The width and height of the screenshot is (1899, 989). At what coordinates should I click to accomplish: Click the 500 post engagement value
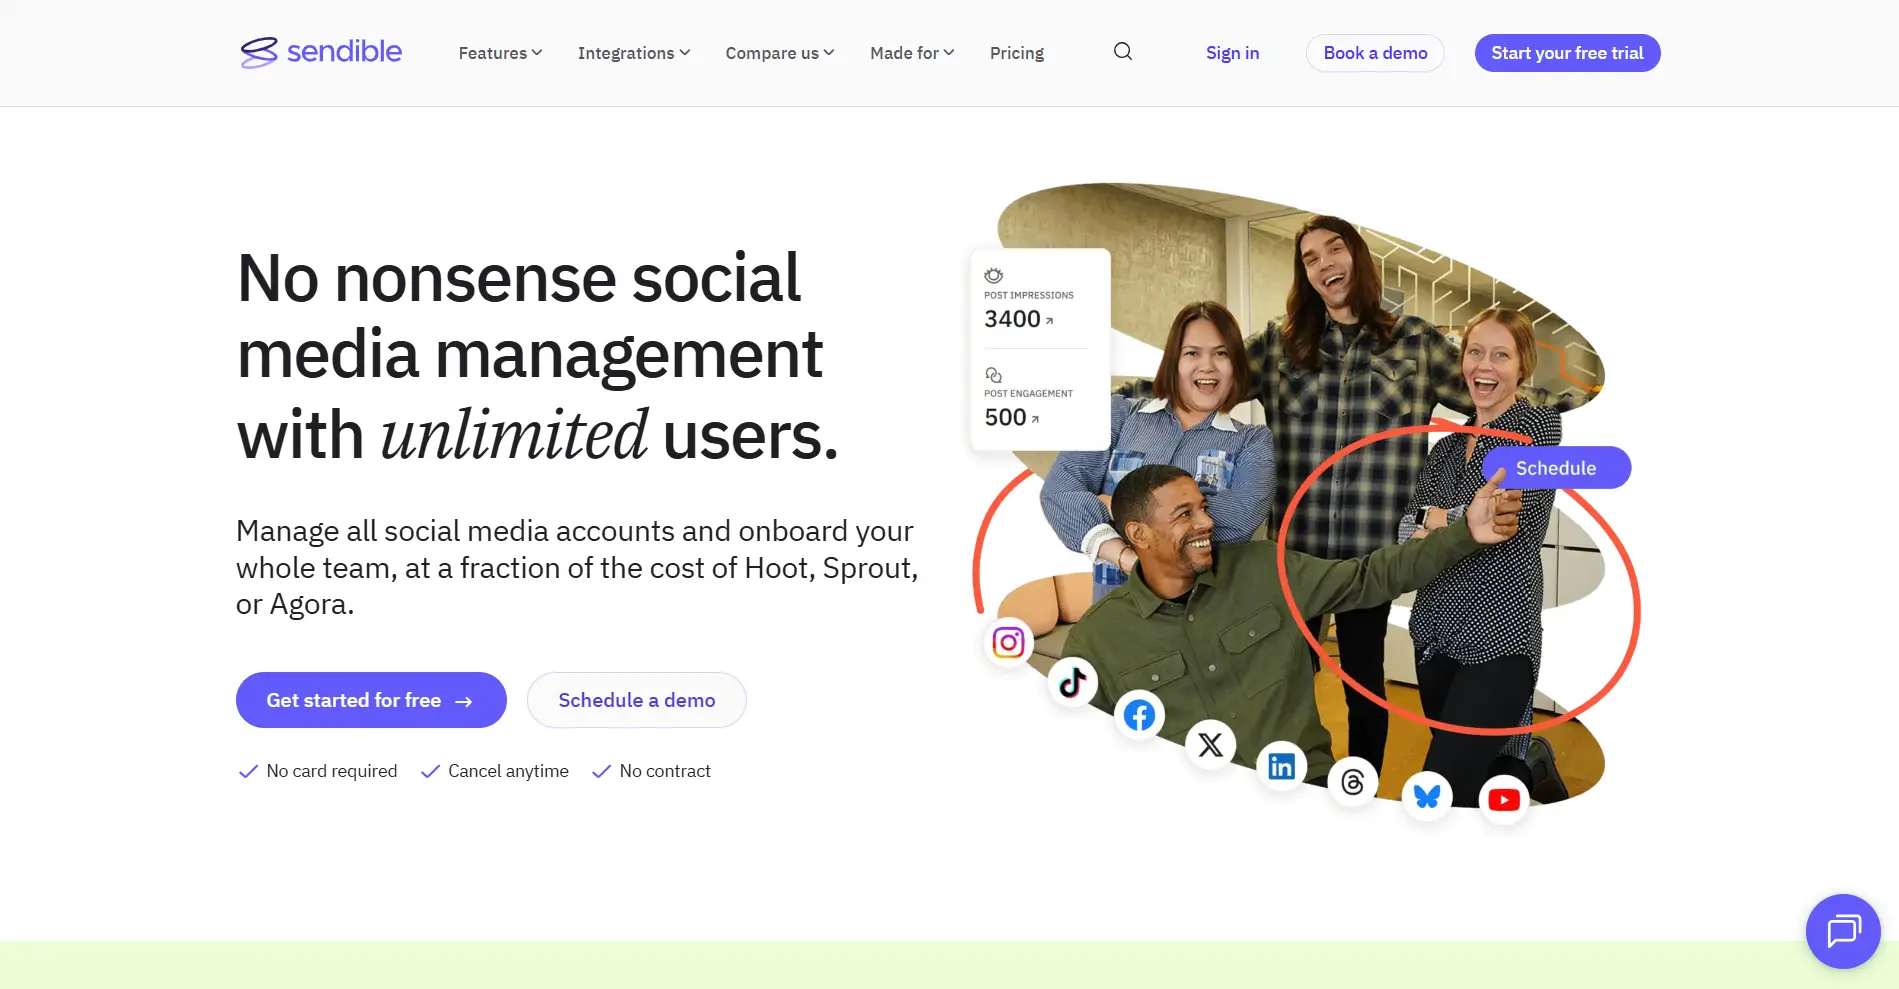point(1005,417)
